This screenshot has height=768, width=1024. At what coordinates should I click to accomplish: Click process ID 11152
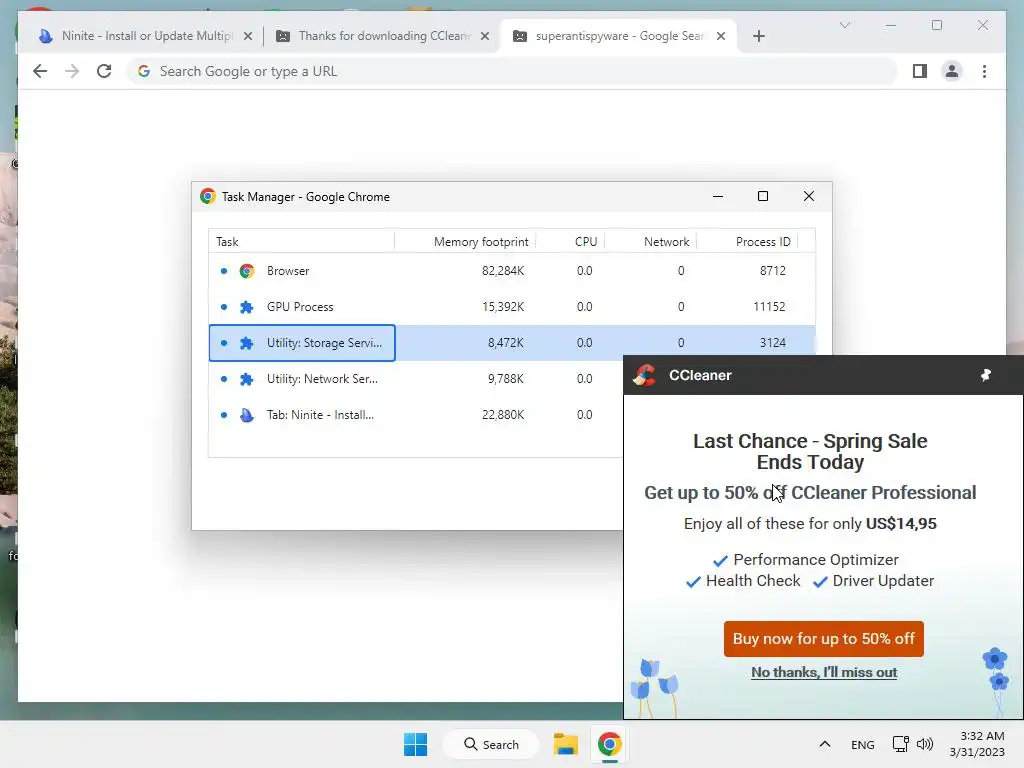[769, 307]
